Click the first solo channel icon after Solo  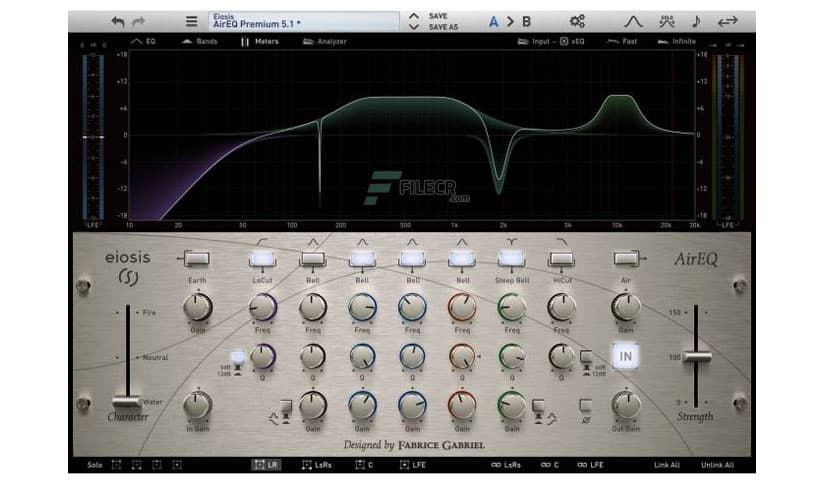pos(116,465)
